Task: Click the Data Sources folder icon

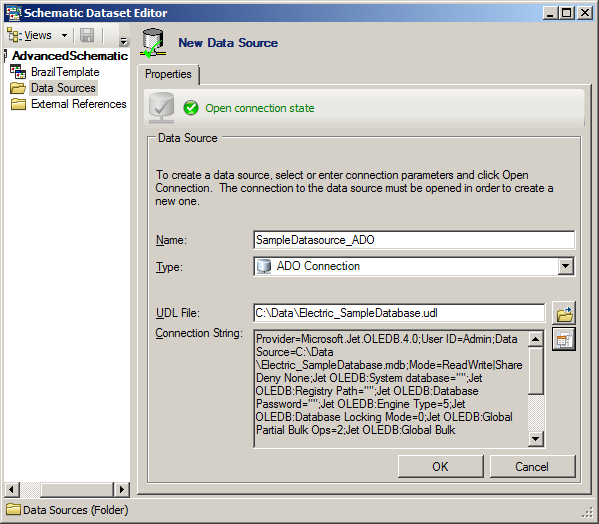Action: [x=18, y=88]
